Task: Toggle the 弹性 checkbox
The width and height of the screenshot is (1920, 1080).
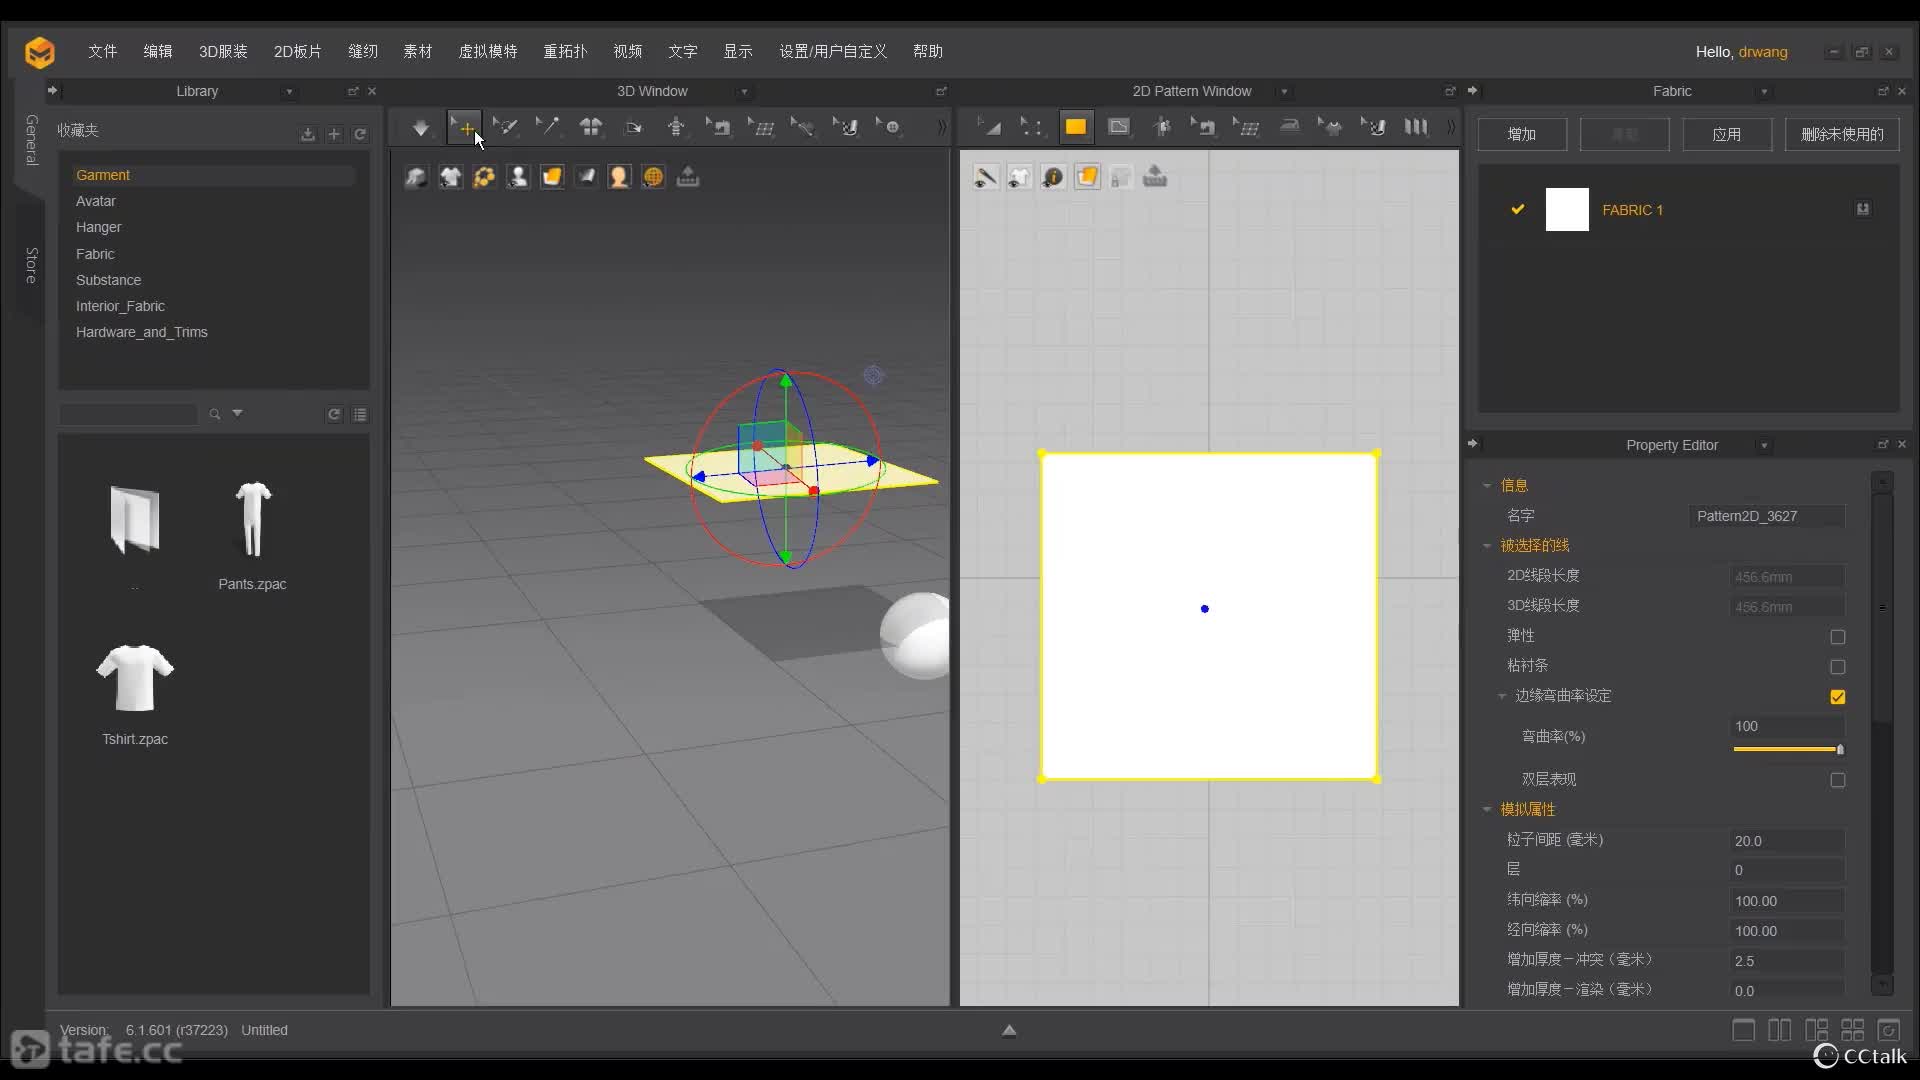Action: (x=1838, y=637)
